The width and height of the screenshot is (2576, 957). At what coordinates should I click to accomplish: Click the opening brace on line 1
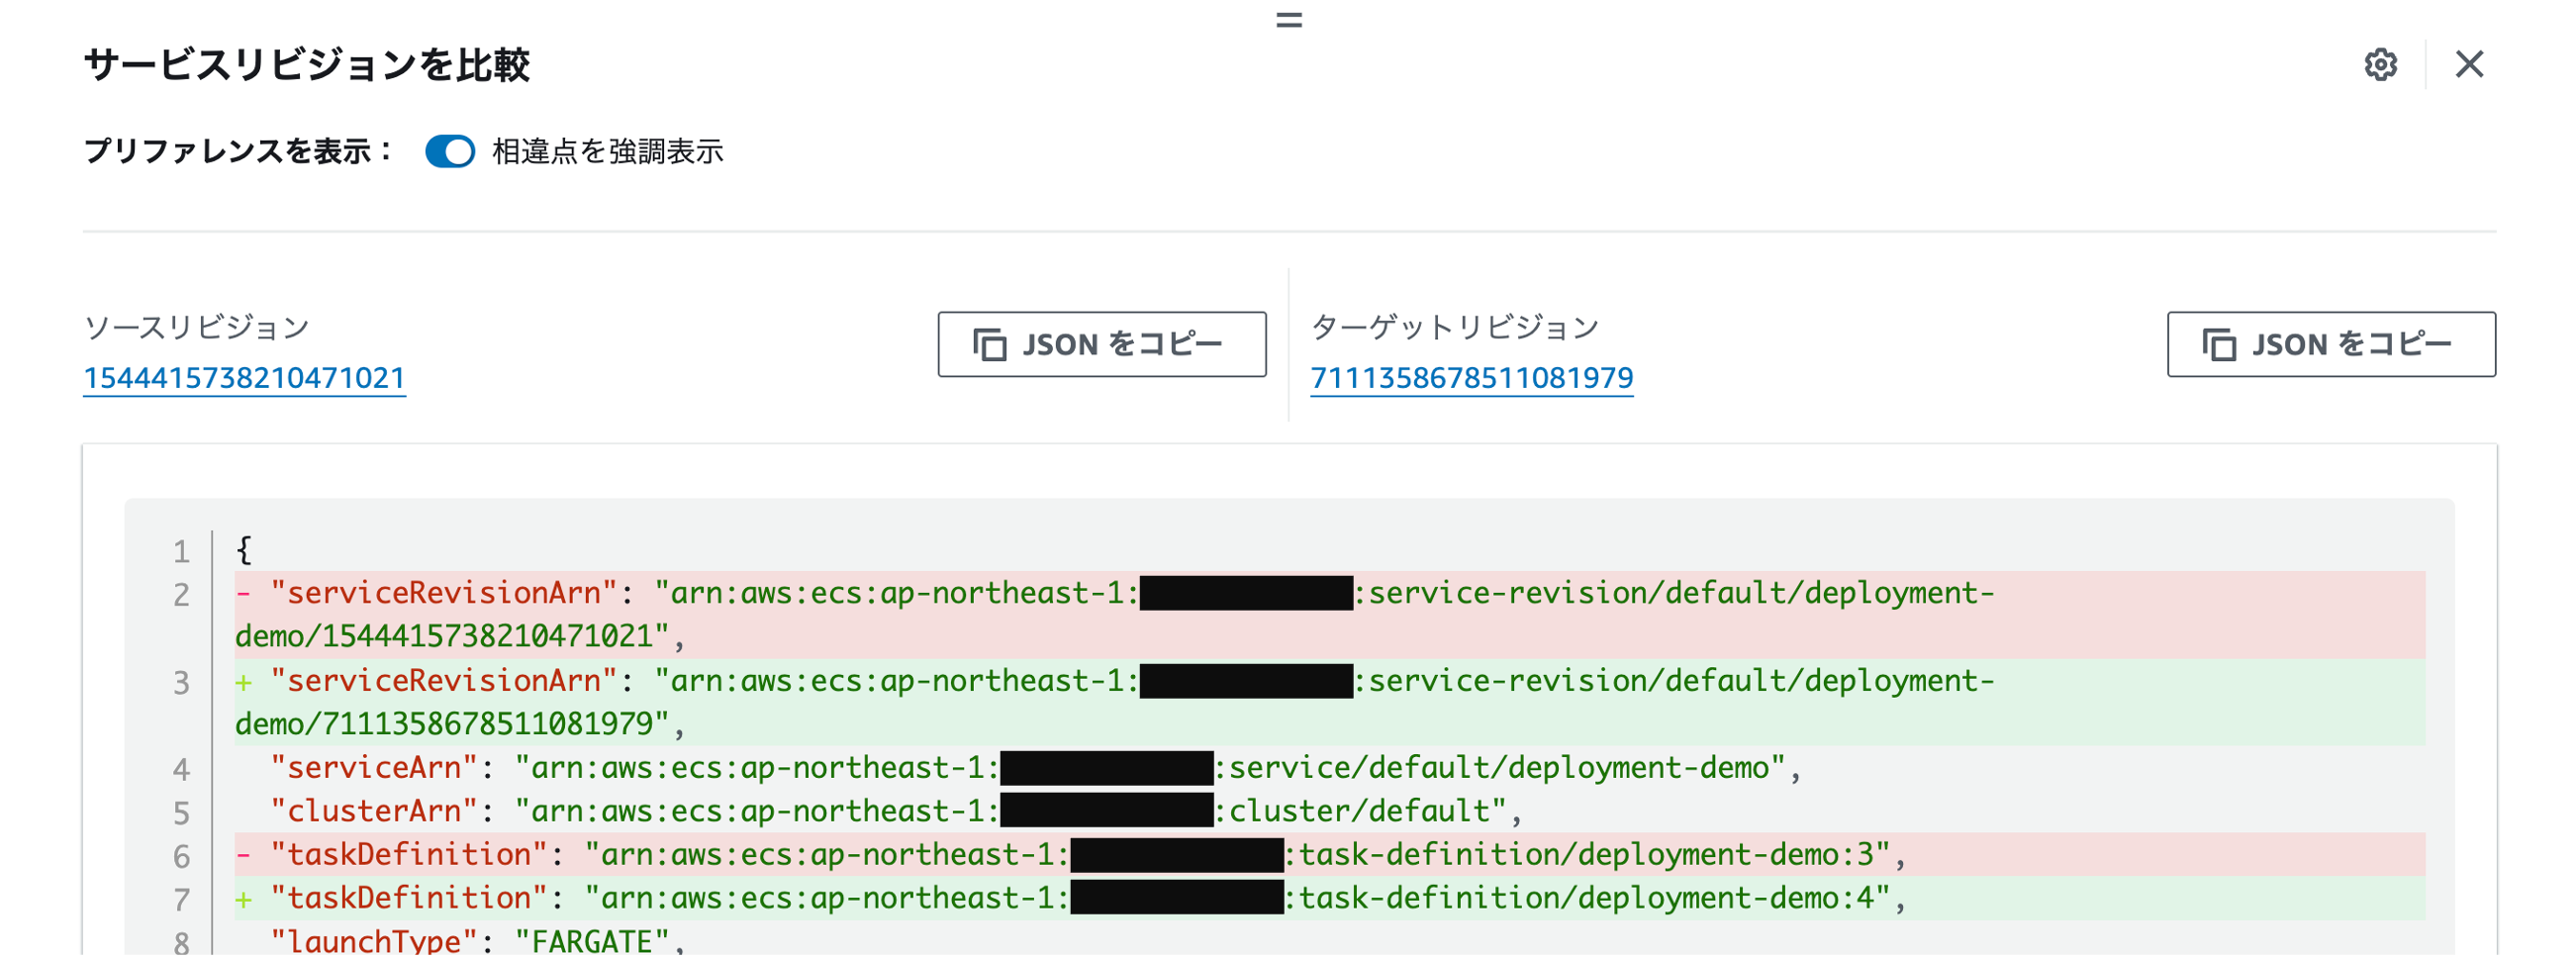click(x=244, y=550)
